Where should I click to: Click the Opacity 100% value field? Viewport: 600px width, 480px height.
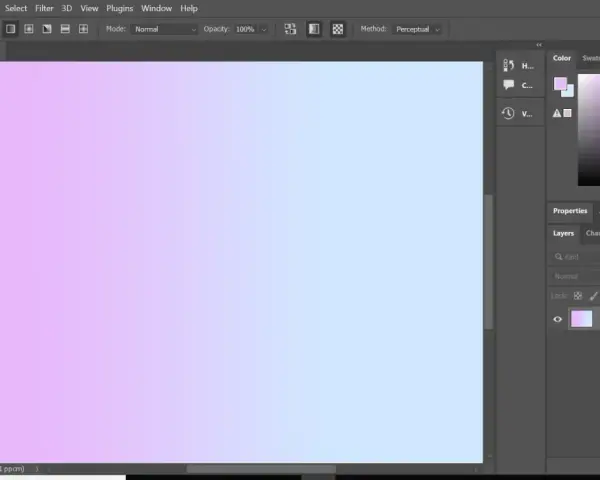click(245, 29)
